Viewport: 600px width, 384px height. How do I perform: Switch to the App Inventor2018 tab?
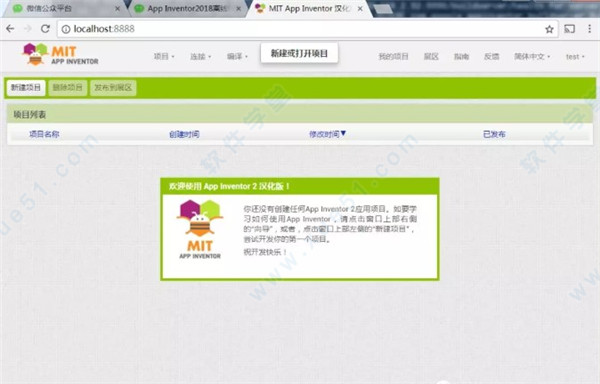point(188,8)
